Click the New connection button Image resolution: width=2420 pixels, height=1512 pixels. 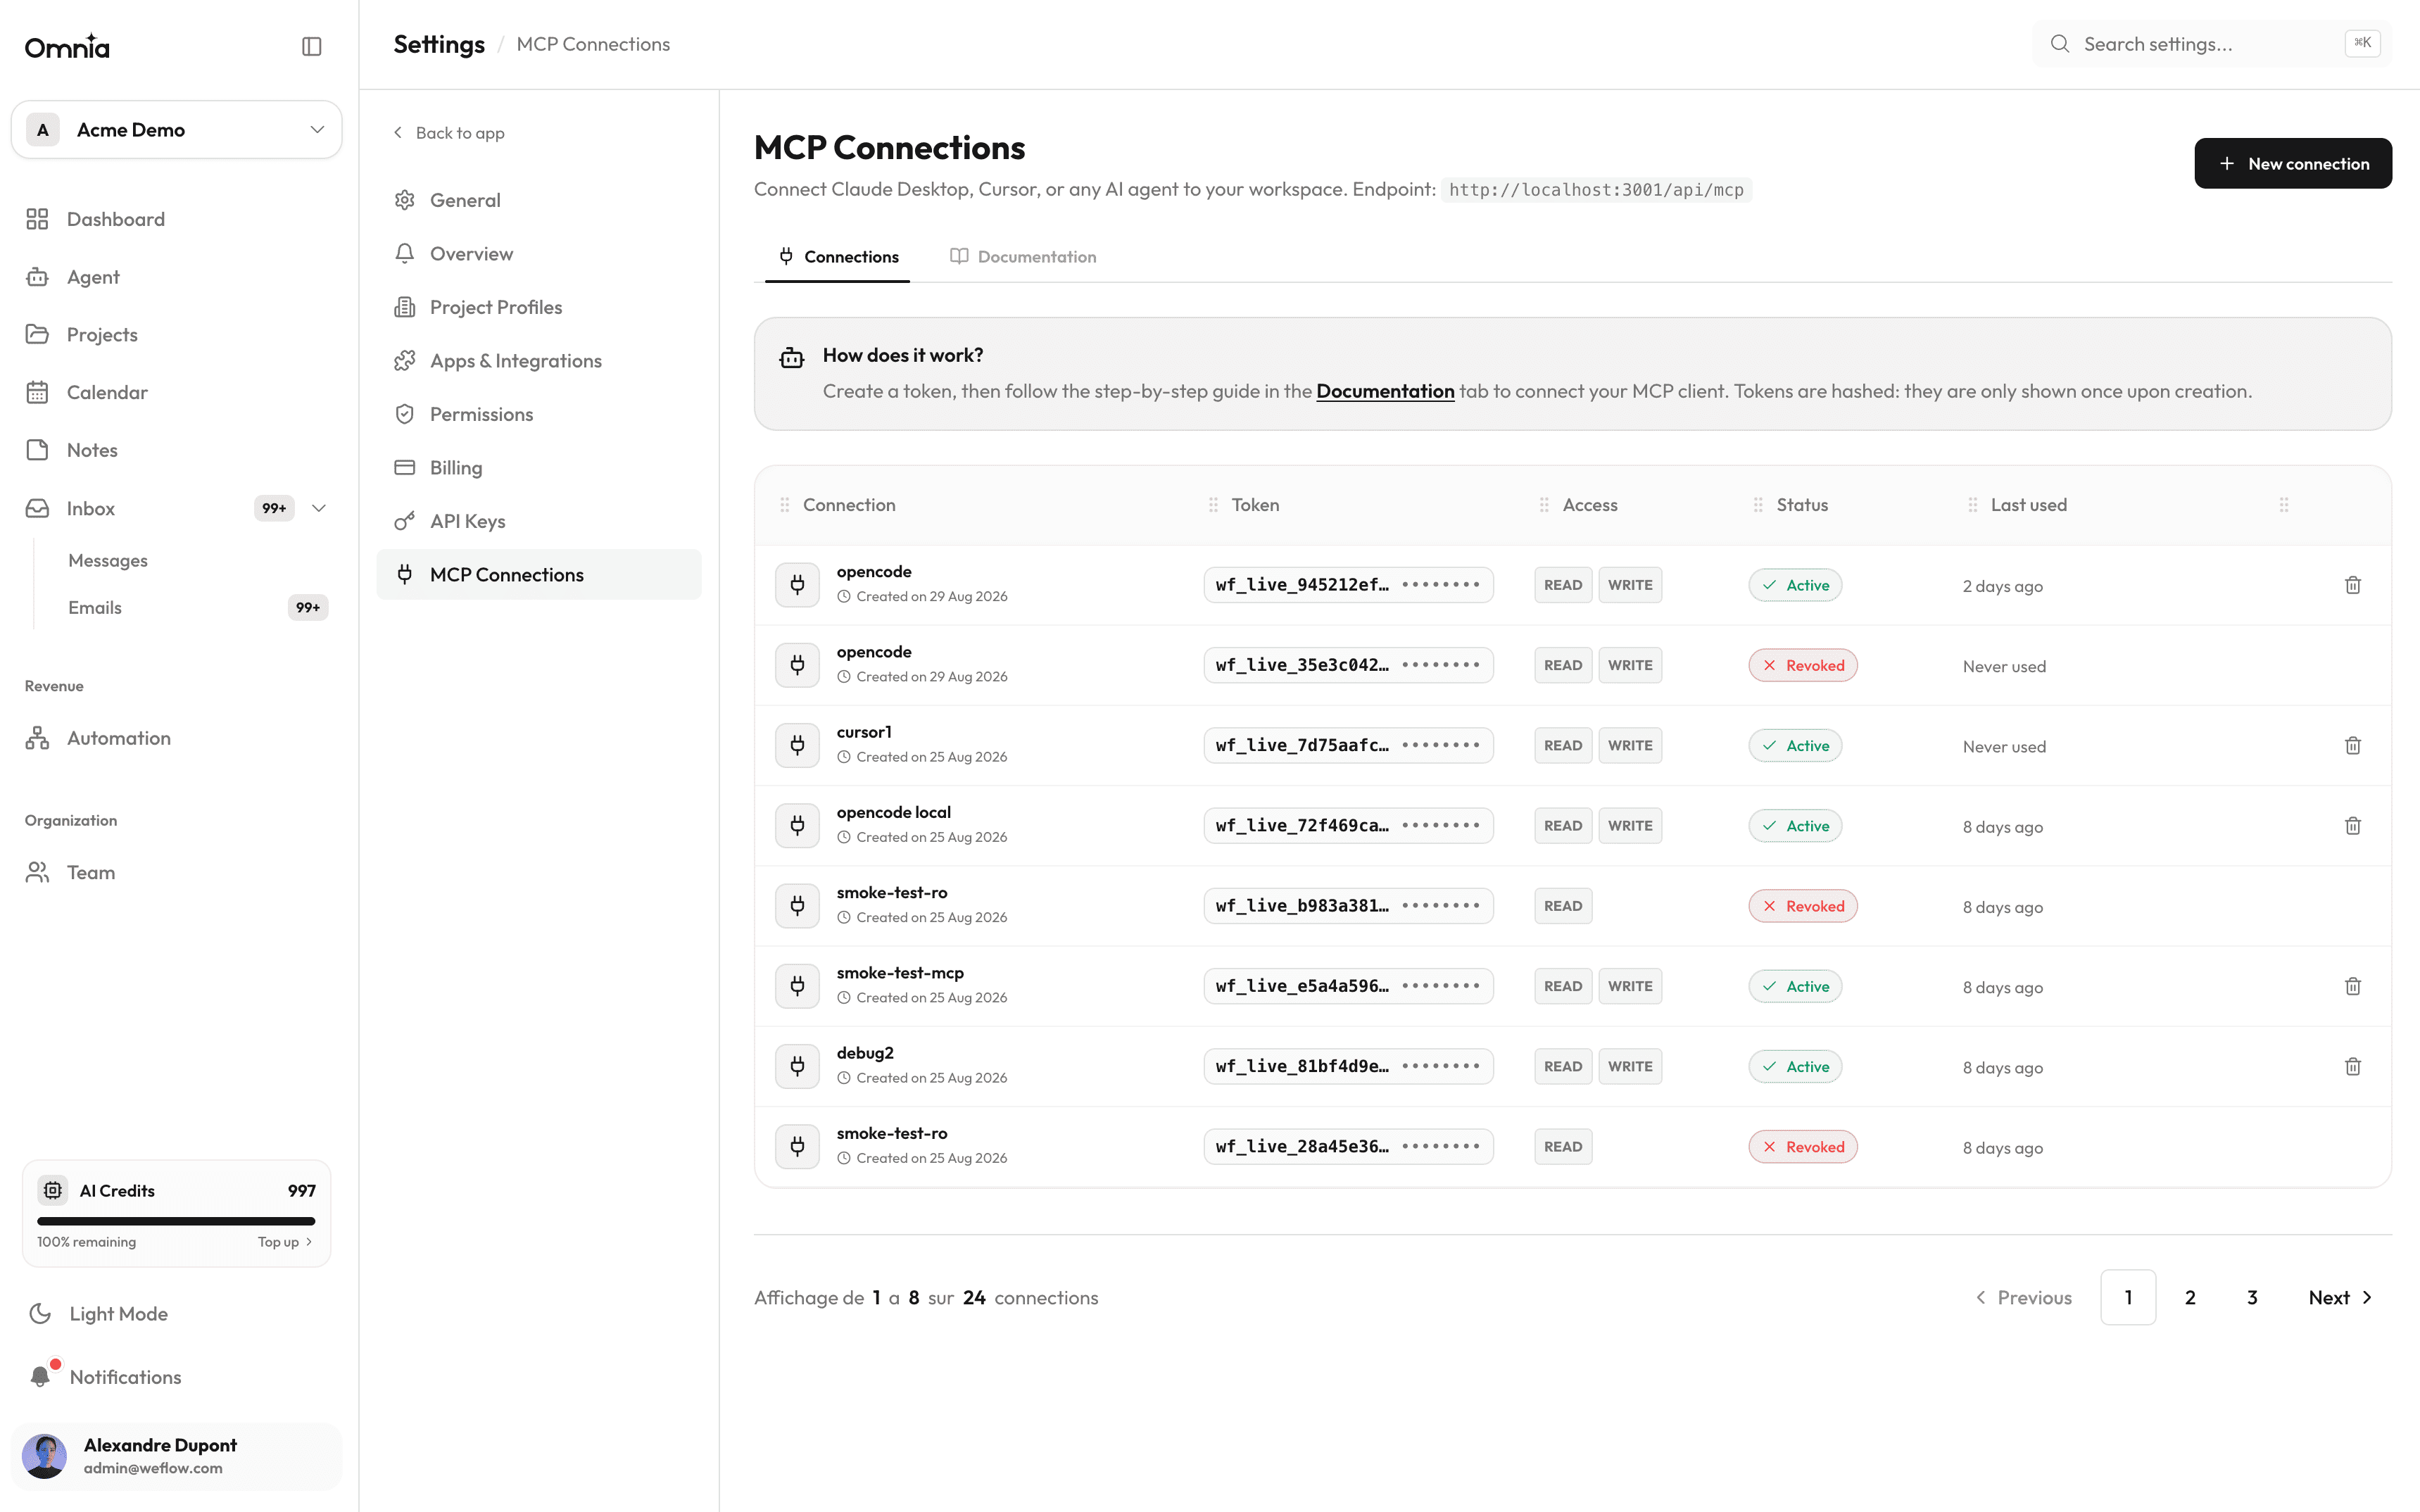point(2293,163)
